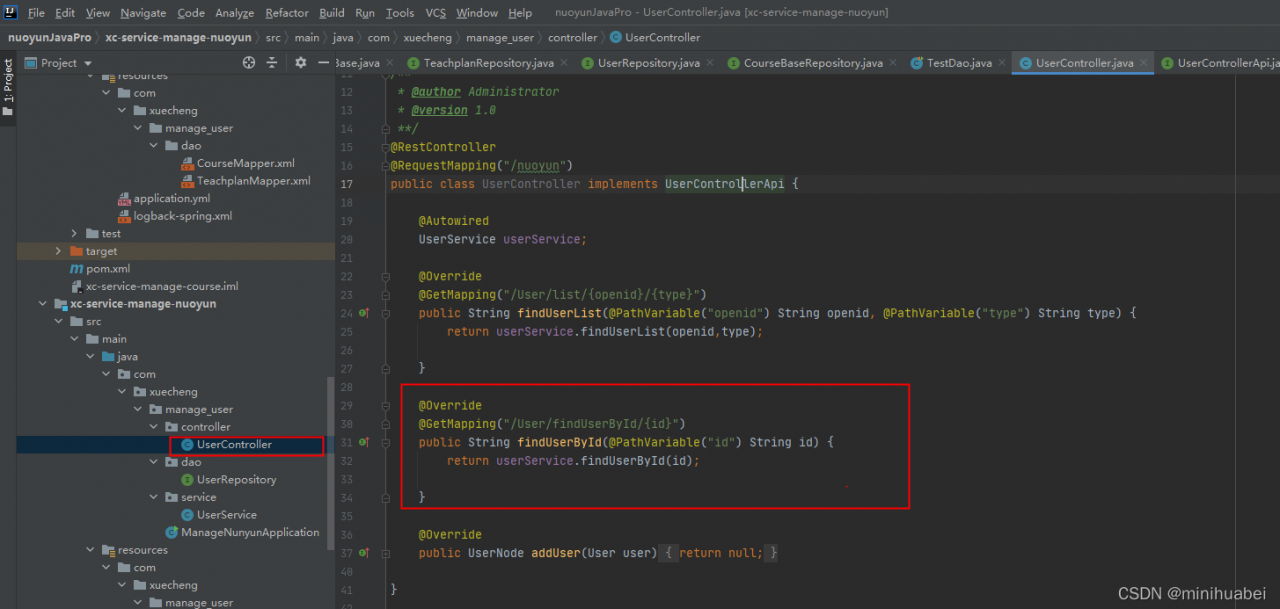Click the findUserById method name on line 31
1280x609 pixels.
(559, 442)
